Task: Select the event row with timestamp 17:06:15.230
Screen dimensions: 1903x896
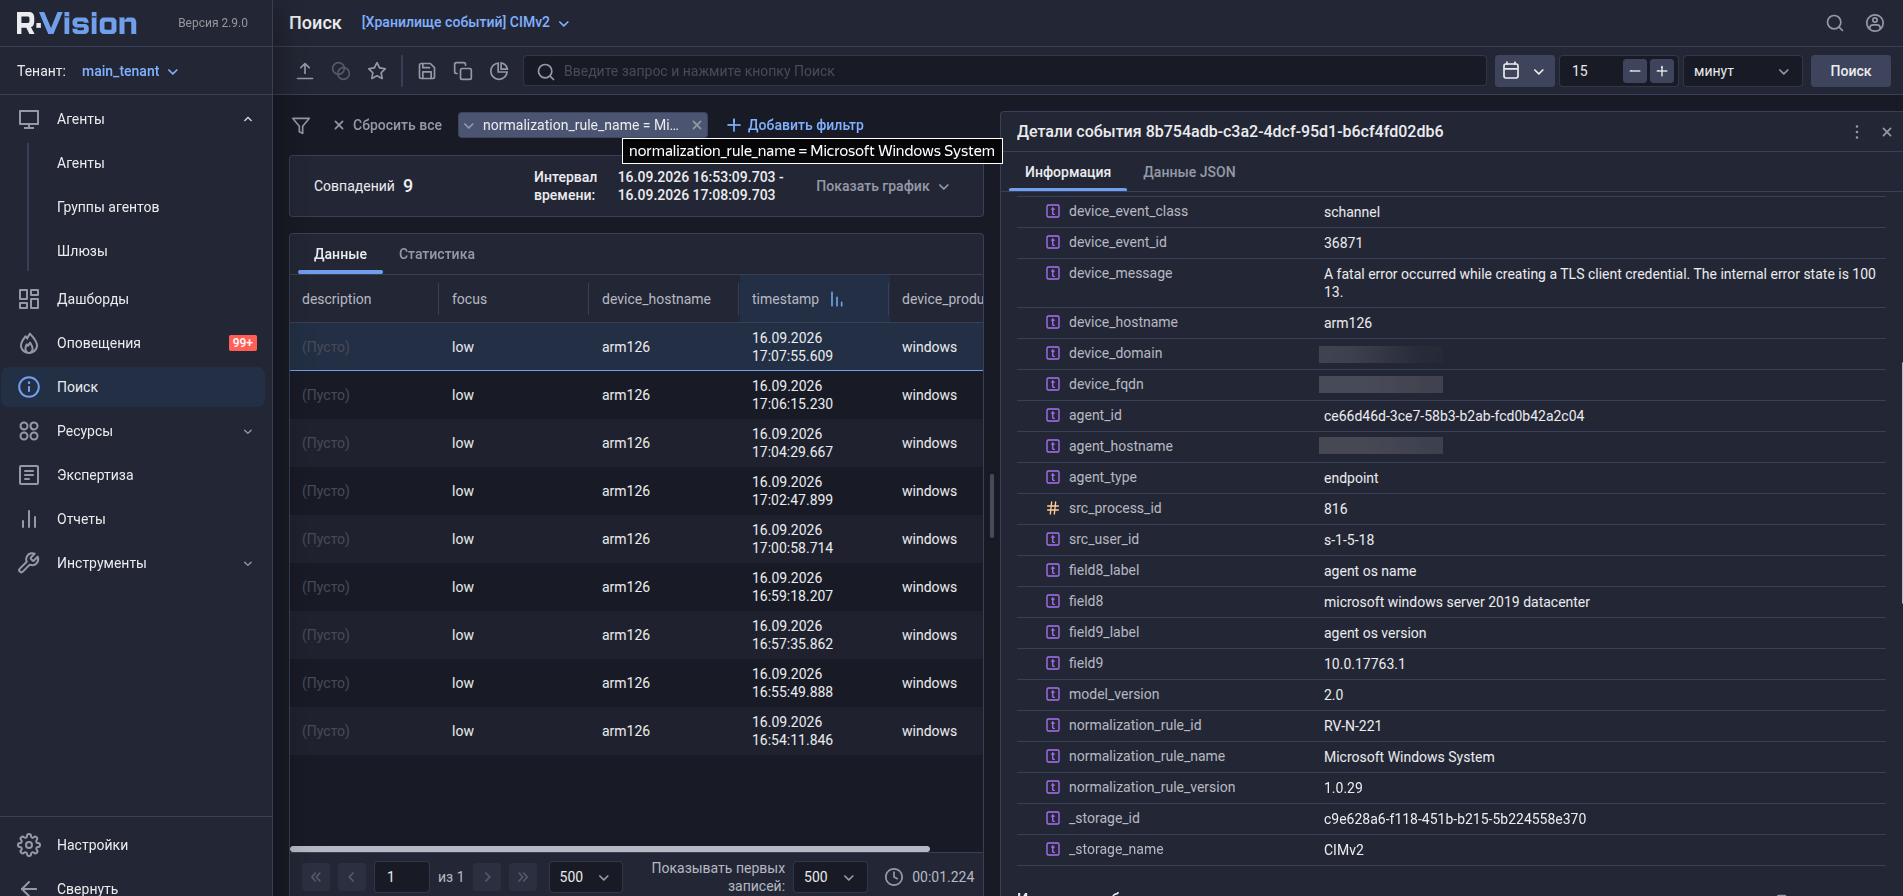Action: [636, 395]
